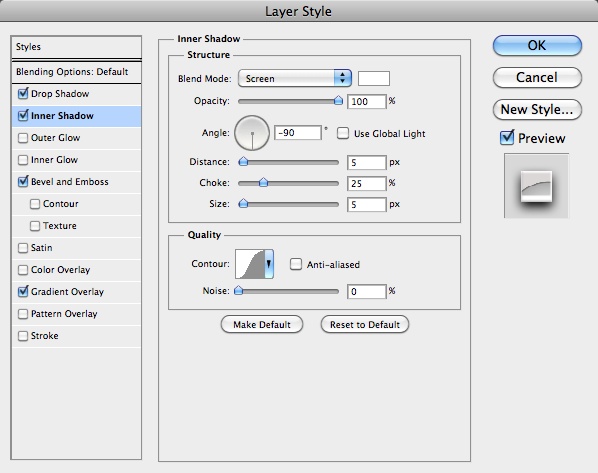Click the Cancel button

537,77
